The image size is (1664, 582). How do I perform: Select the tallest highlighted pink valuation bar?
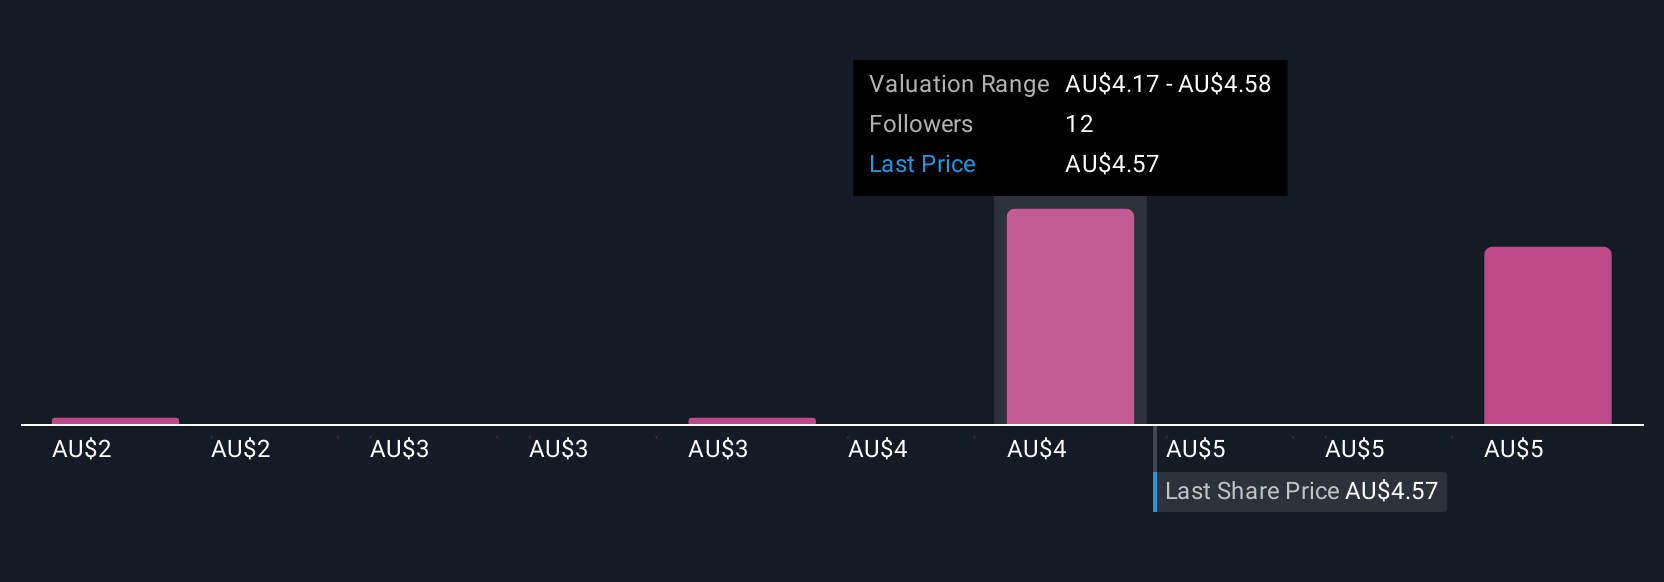tap(1070, 316)
